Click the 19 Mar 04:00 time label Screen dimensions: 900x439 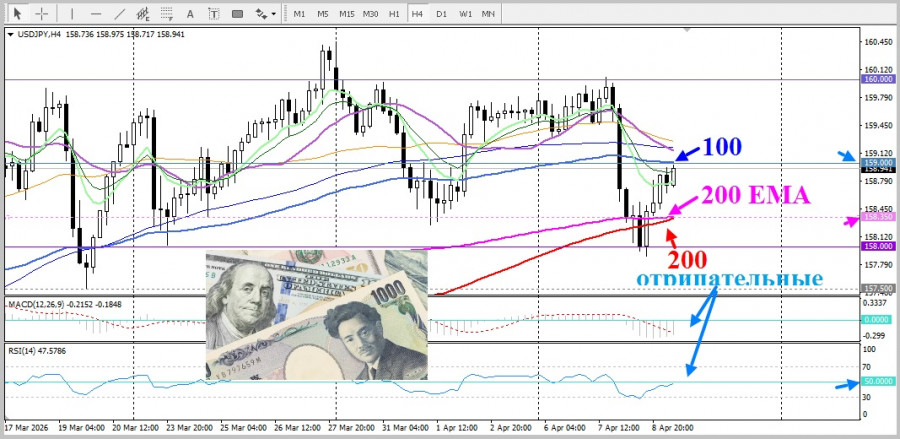(82, 428)
